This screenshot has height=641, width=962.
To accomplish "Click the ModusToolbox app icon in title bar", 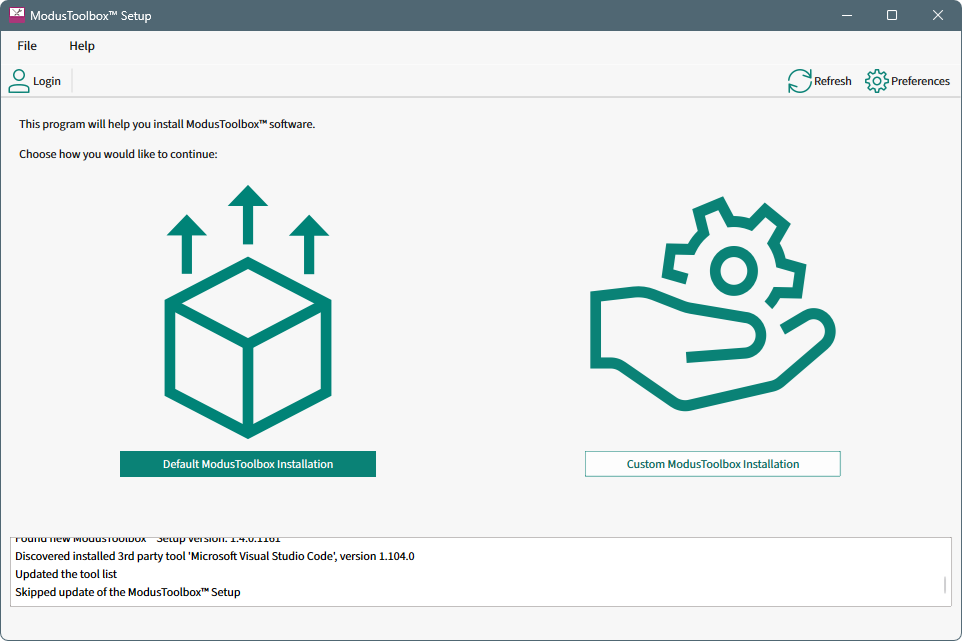I will click(x=16, y=16).
